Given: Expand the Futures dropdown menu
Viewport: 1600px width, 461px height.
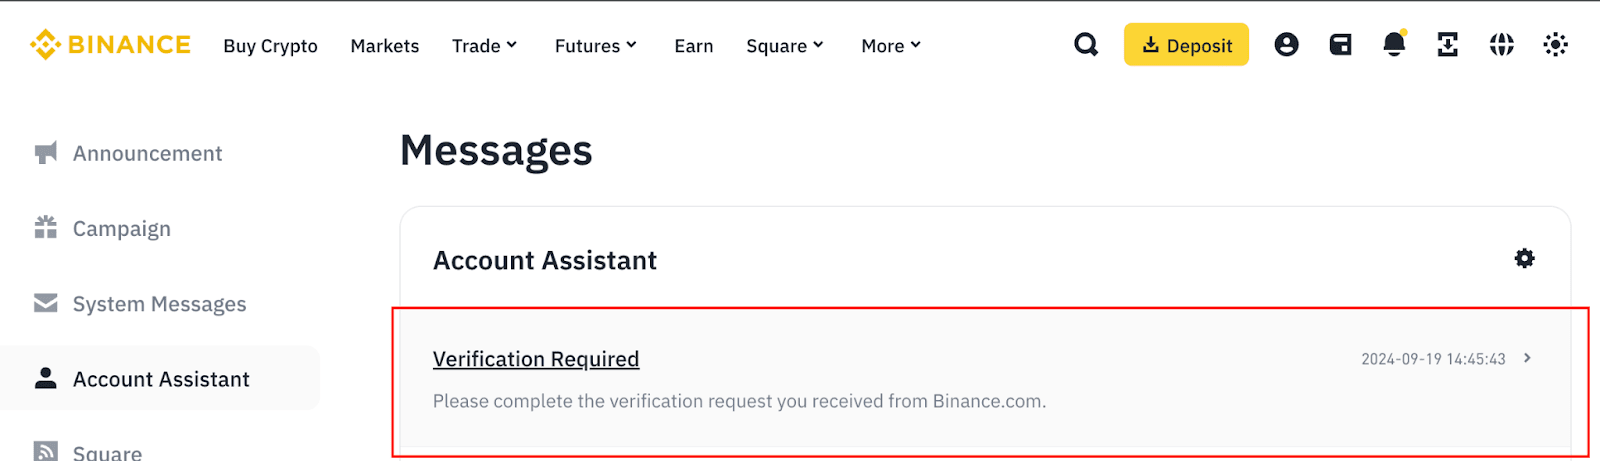Looking at the screenshot, I should tap(596, 46).
